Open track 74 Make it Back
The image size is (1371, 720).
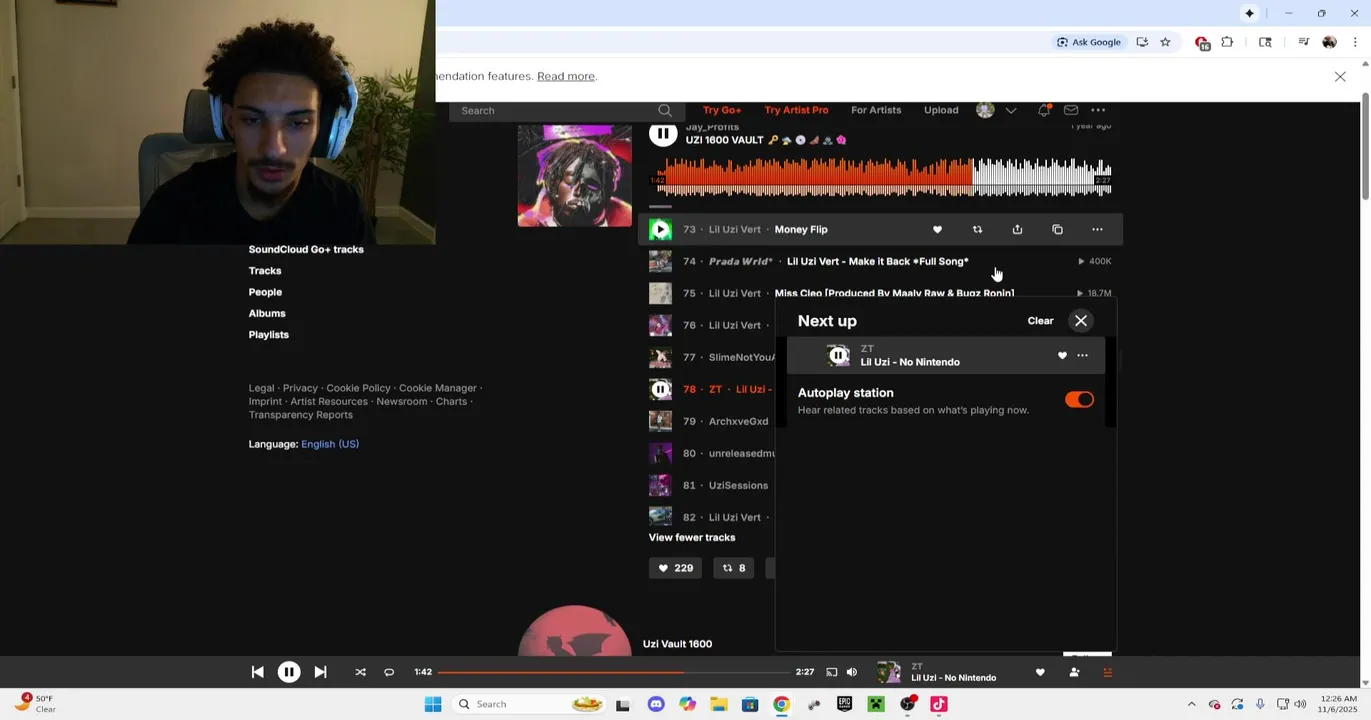coord(877,262)
